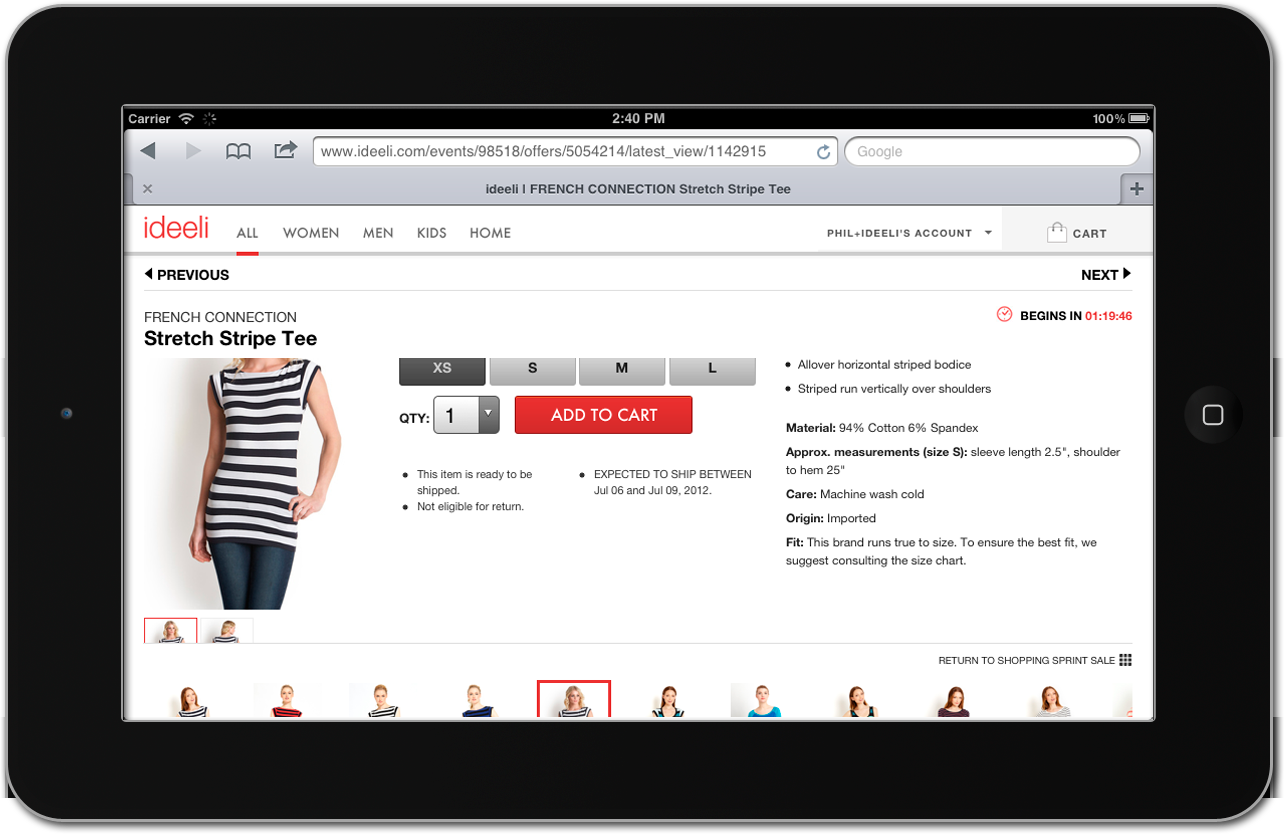
Task: Tap the Google search field
Action: click(x=991, y=152)
